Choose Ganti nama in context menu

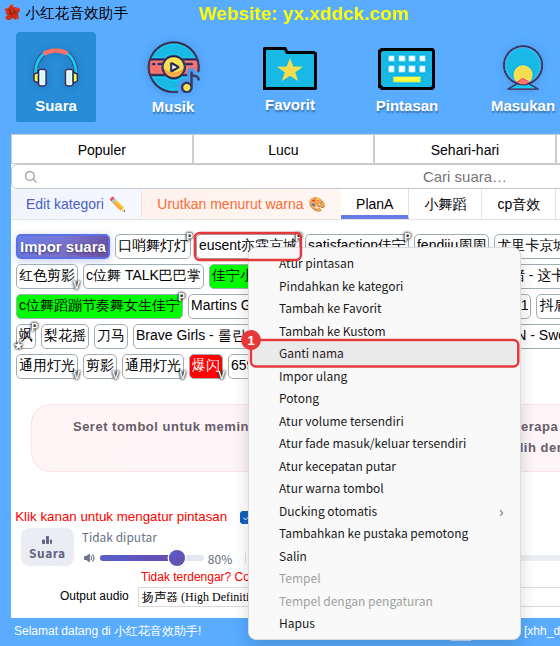pyautogui.click(x=384, y=353)
